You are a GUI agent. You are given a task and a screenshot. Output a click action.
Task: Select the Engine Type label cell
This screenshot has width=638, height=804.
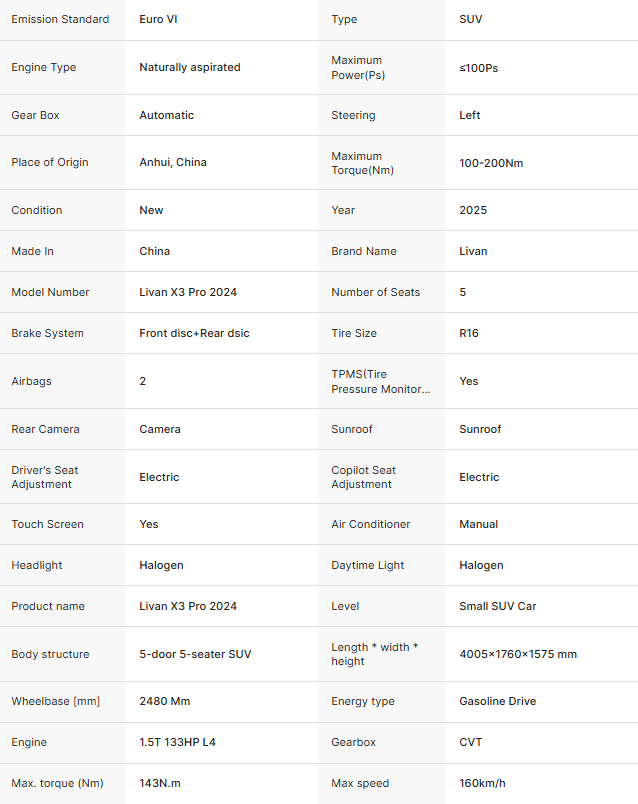44,67
